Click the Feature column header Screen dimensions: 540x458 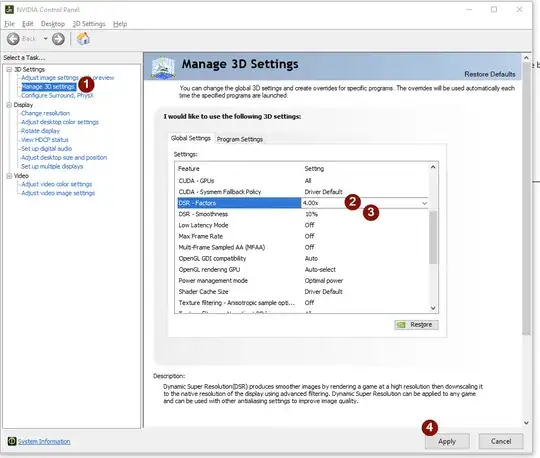pos(189,168)
